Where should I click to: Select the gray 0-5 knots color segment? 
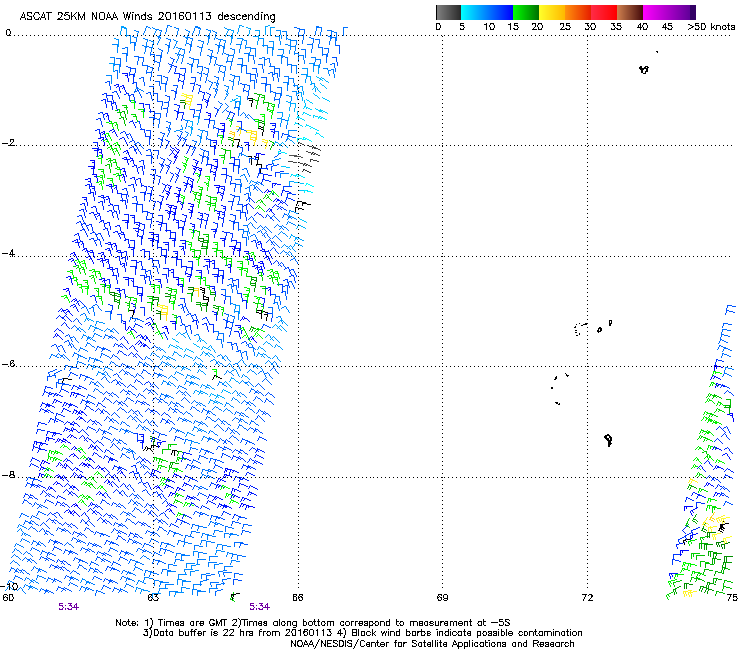(448, 12)
